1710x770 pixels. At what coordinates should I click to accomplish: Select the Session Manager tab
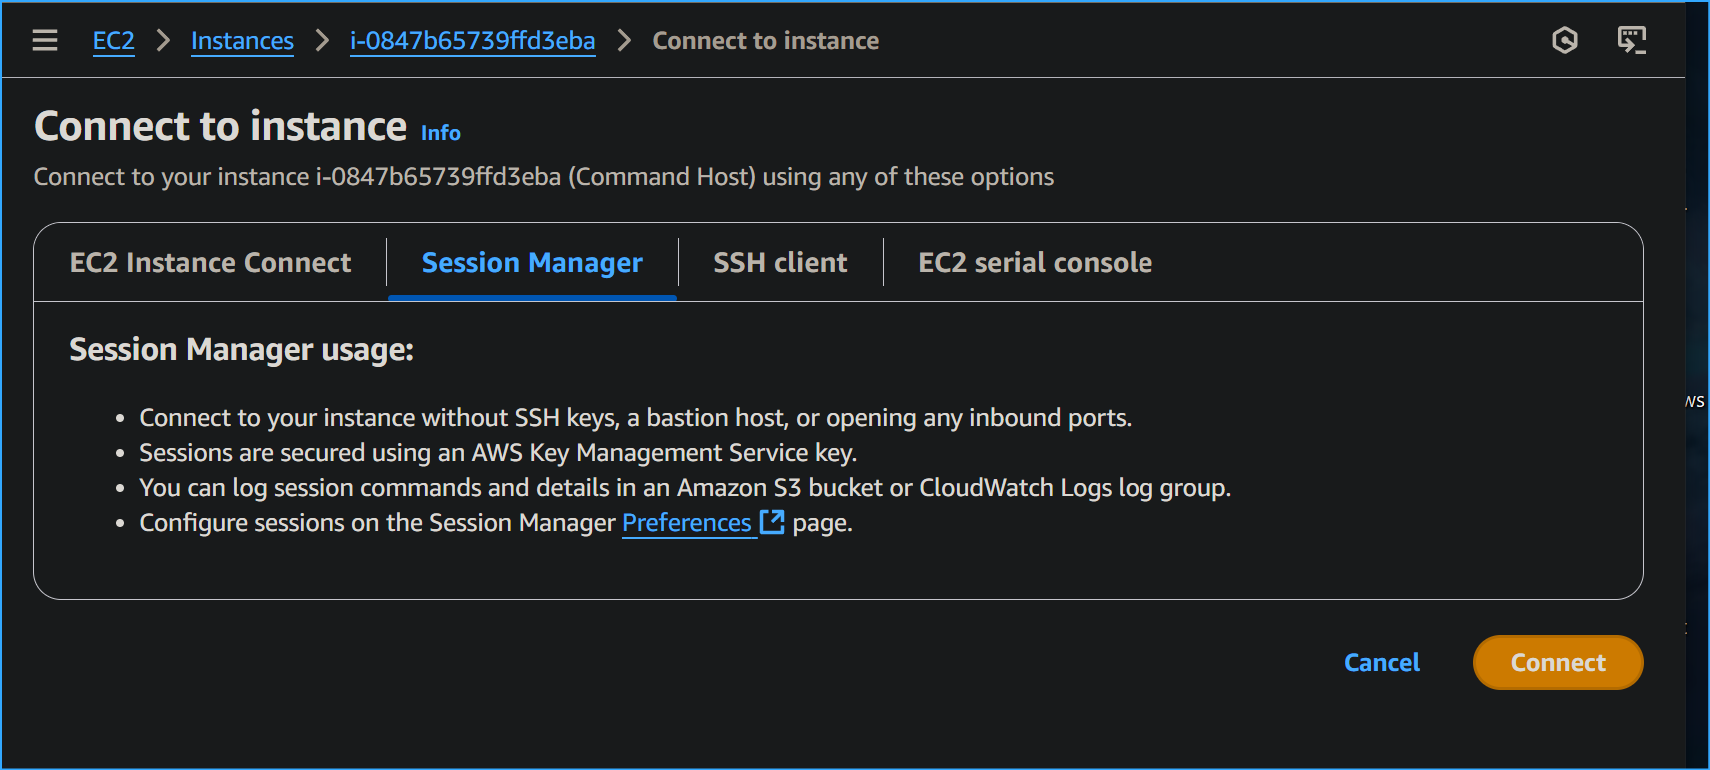point(532,263)
